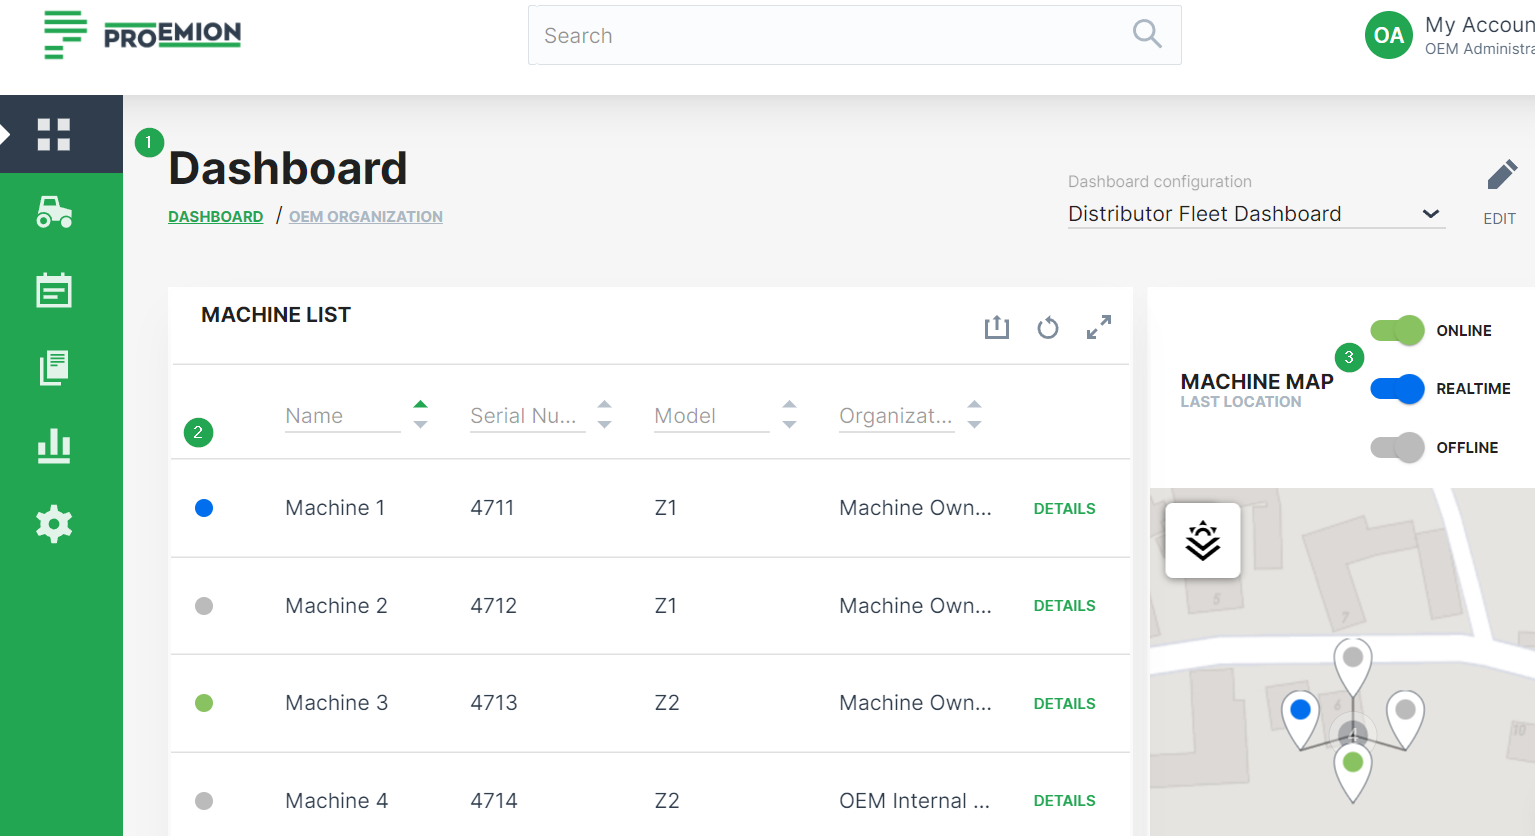Viewport: 1535px width, 836px height.
Task: Click the map layers button
Action: pyautogui.click(x=1203, y=540)
